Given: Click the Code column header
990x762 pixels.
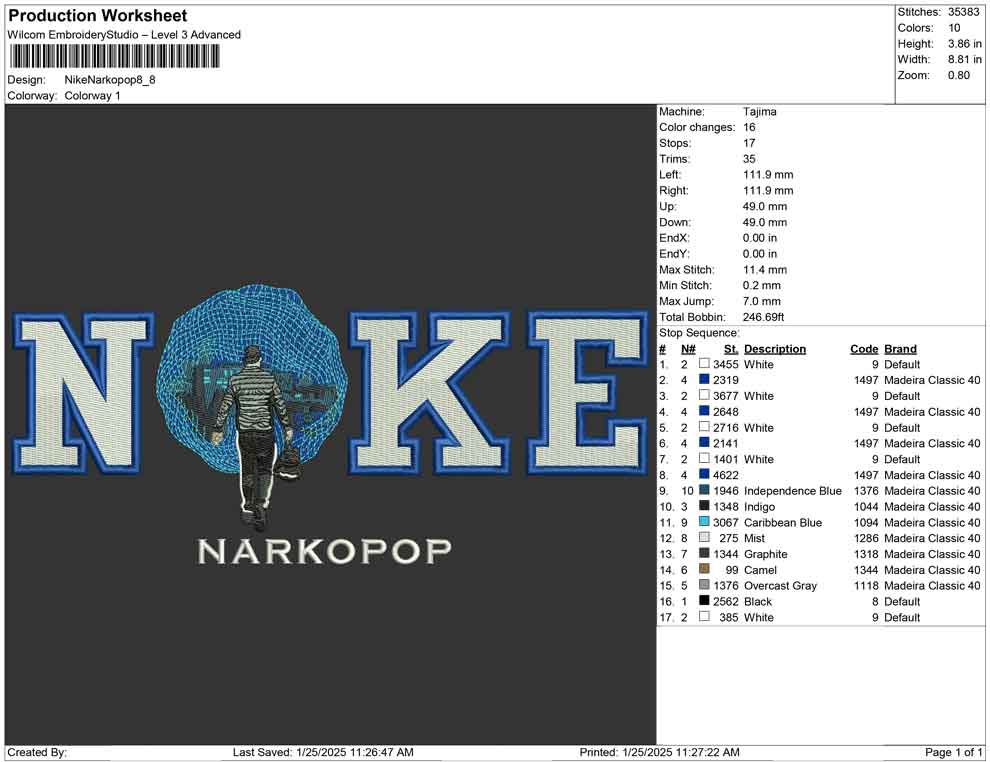Looking at the screenshot, I should (864, 349).
